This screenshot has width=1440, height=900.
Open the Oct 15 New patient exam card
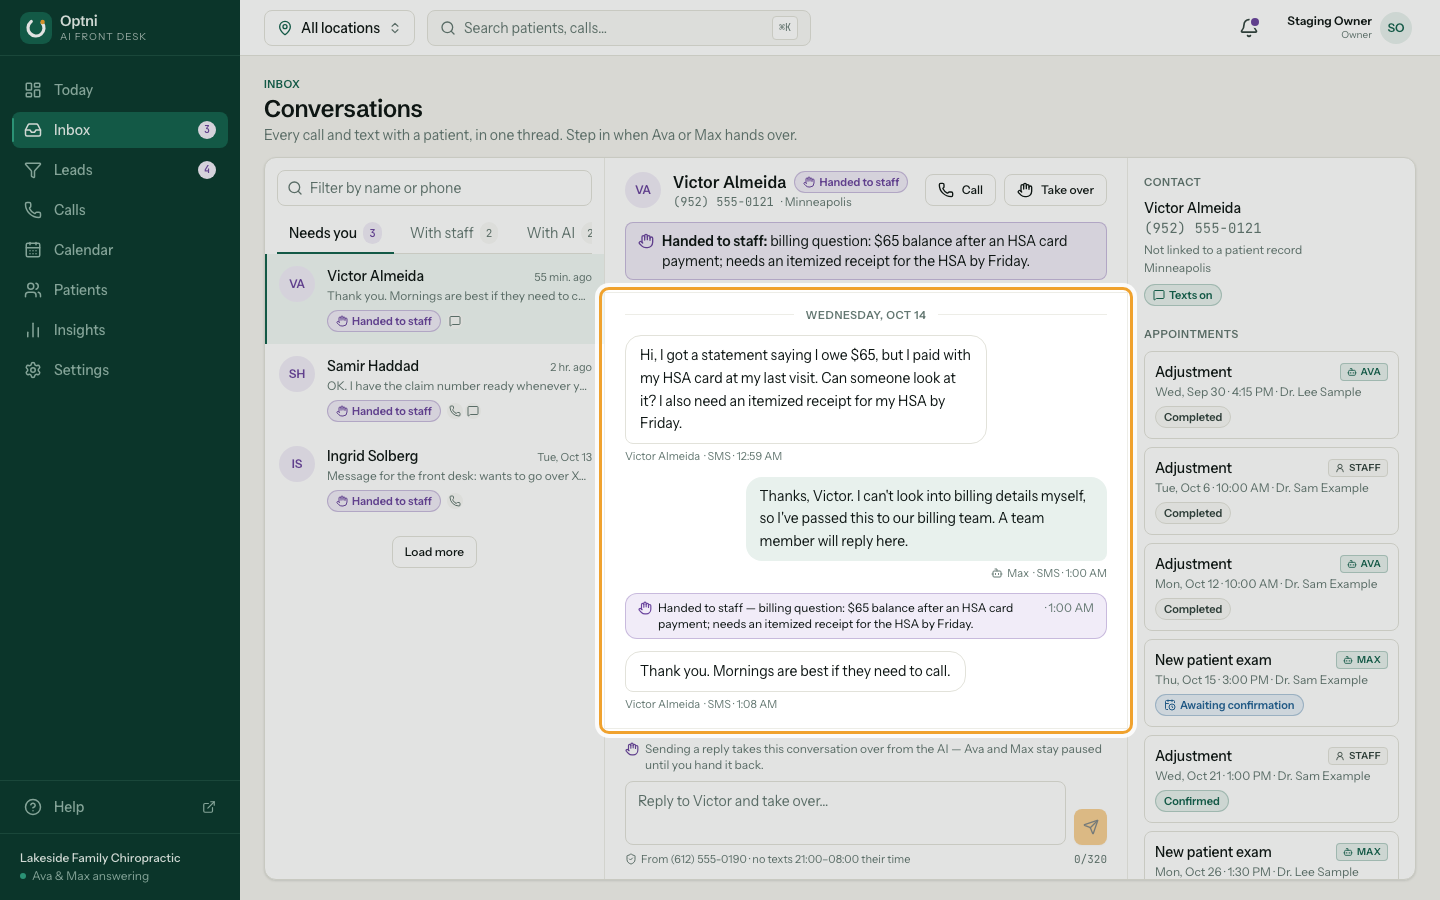pos(1271,683)
